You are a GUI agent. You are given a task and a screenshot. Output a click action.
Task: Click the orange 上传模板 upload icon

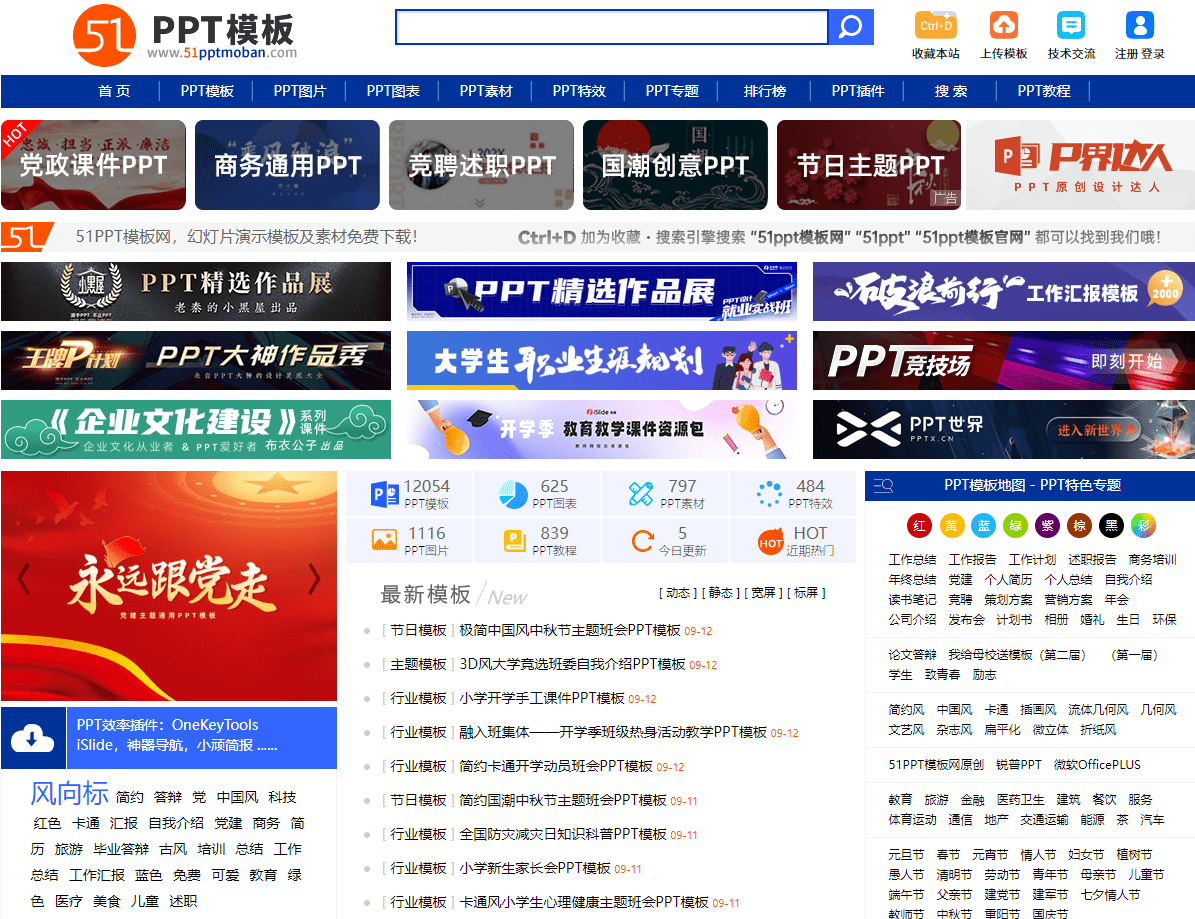pos(1003,24)
